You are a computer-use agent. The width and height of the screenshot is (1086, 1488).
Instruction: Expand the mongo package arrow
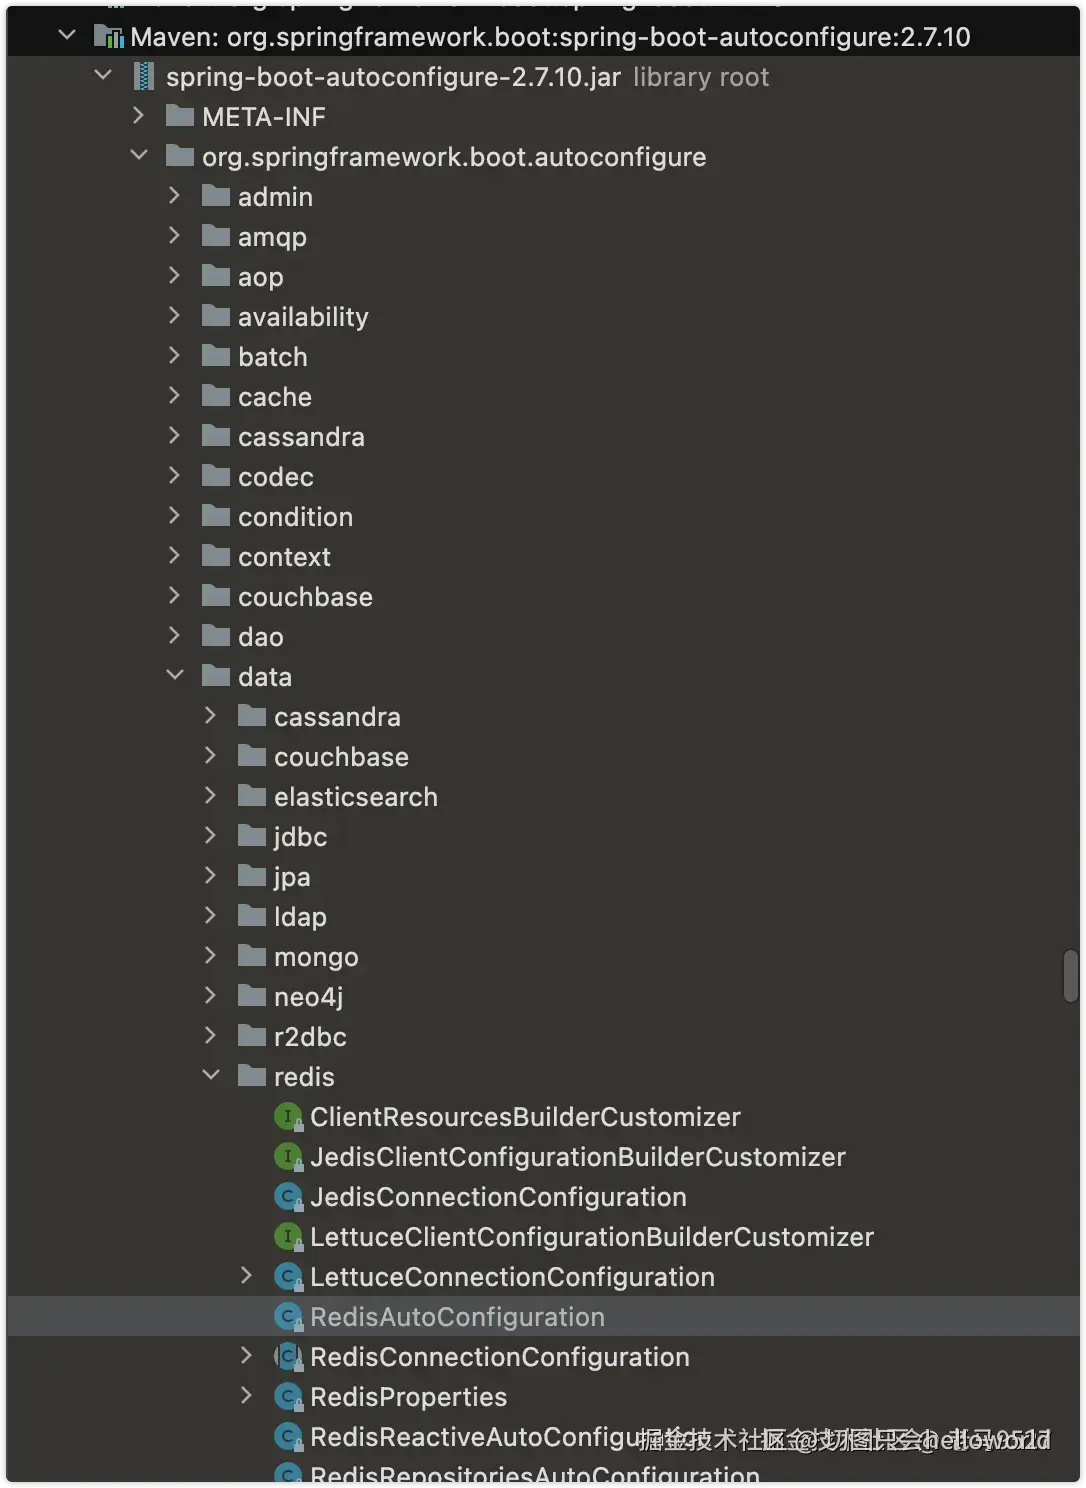coord(210,956)
